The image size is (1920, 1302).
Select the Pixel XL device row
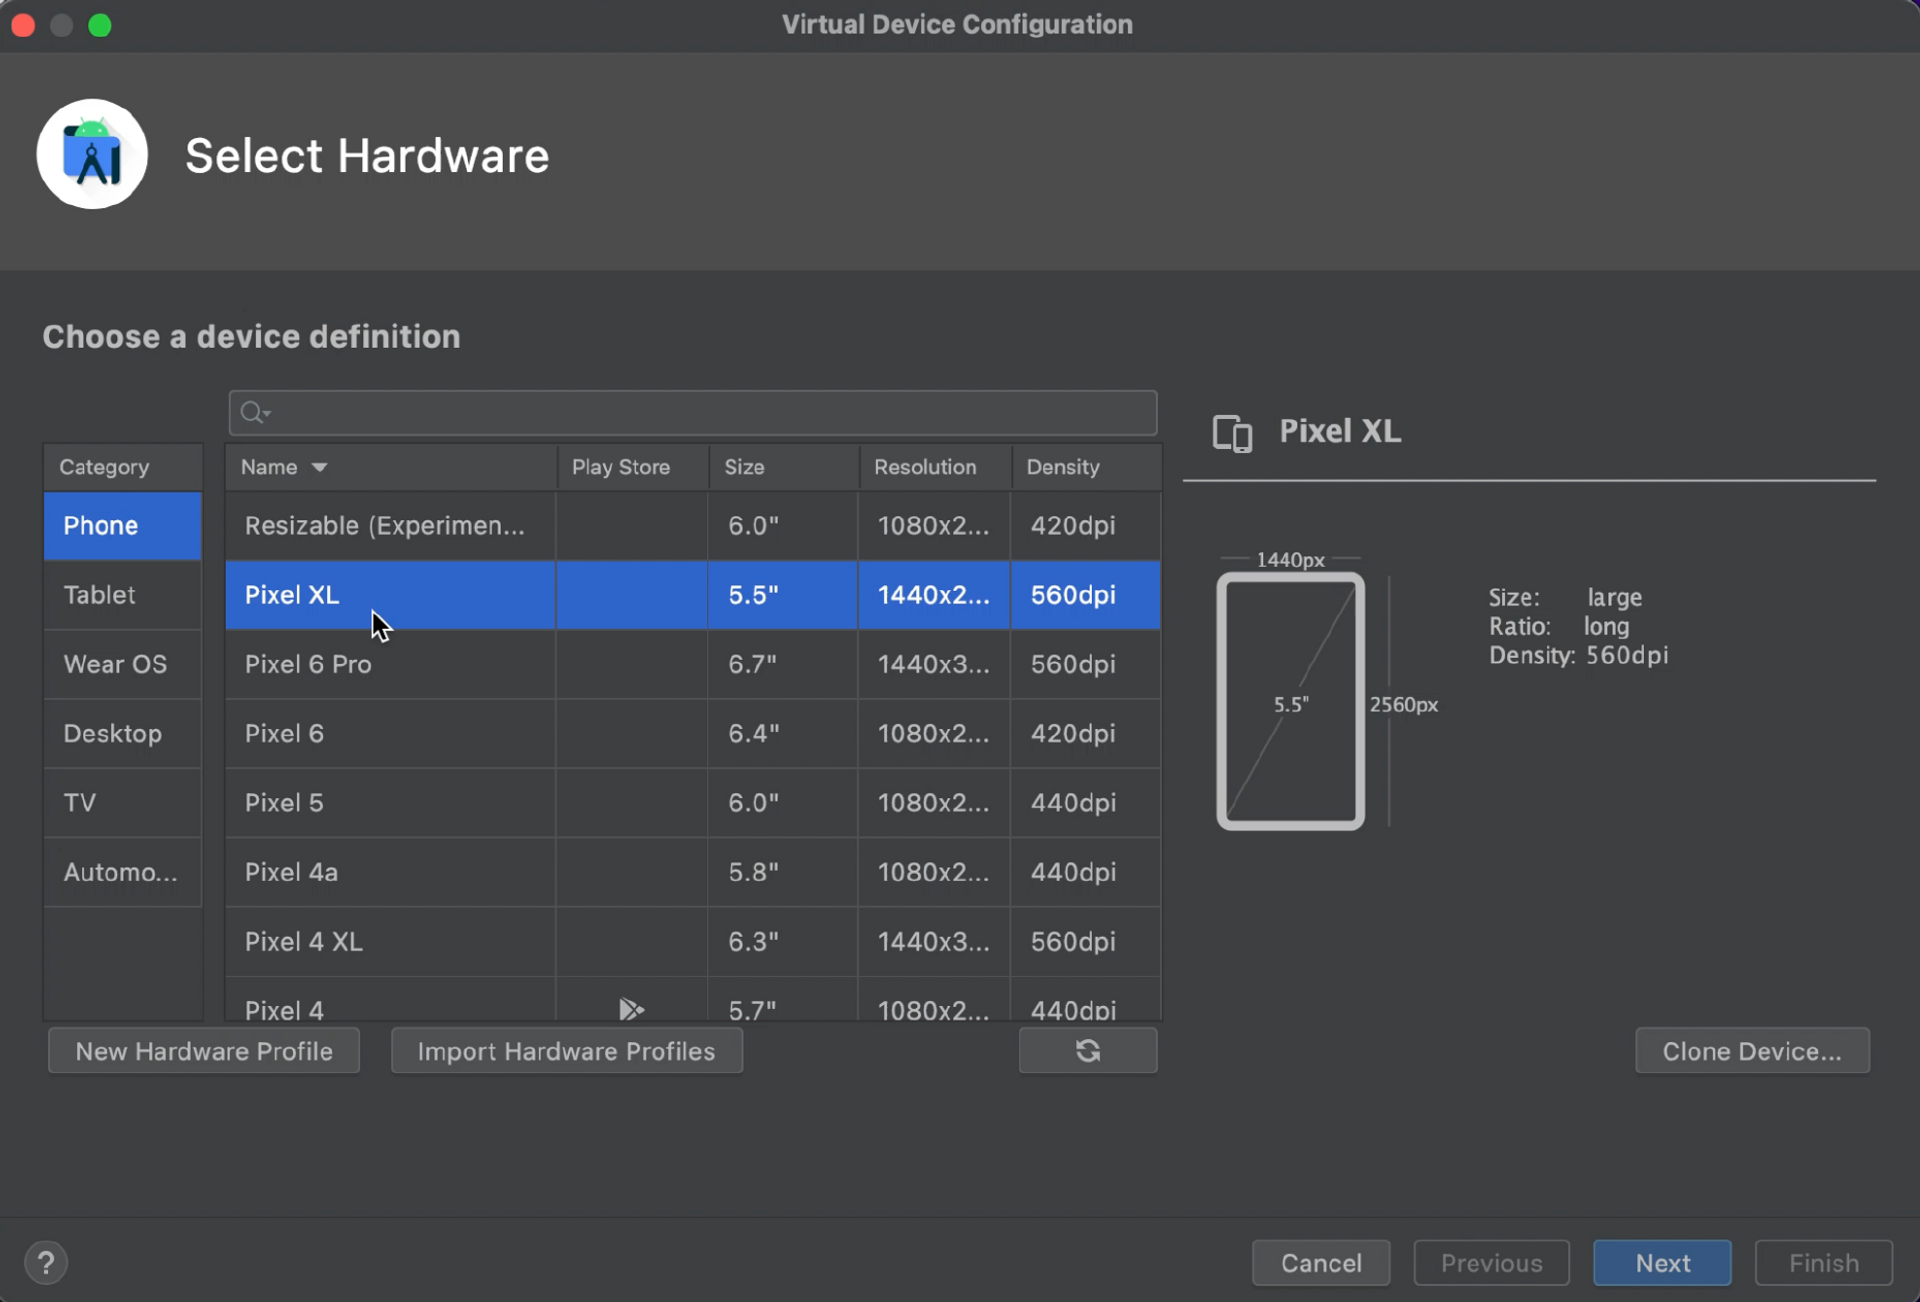point(693,594)
